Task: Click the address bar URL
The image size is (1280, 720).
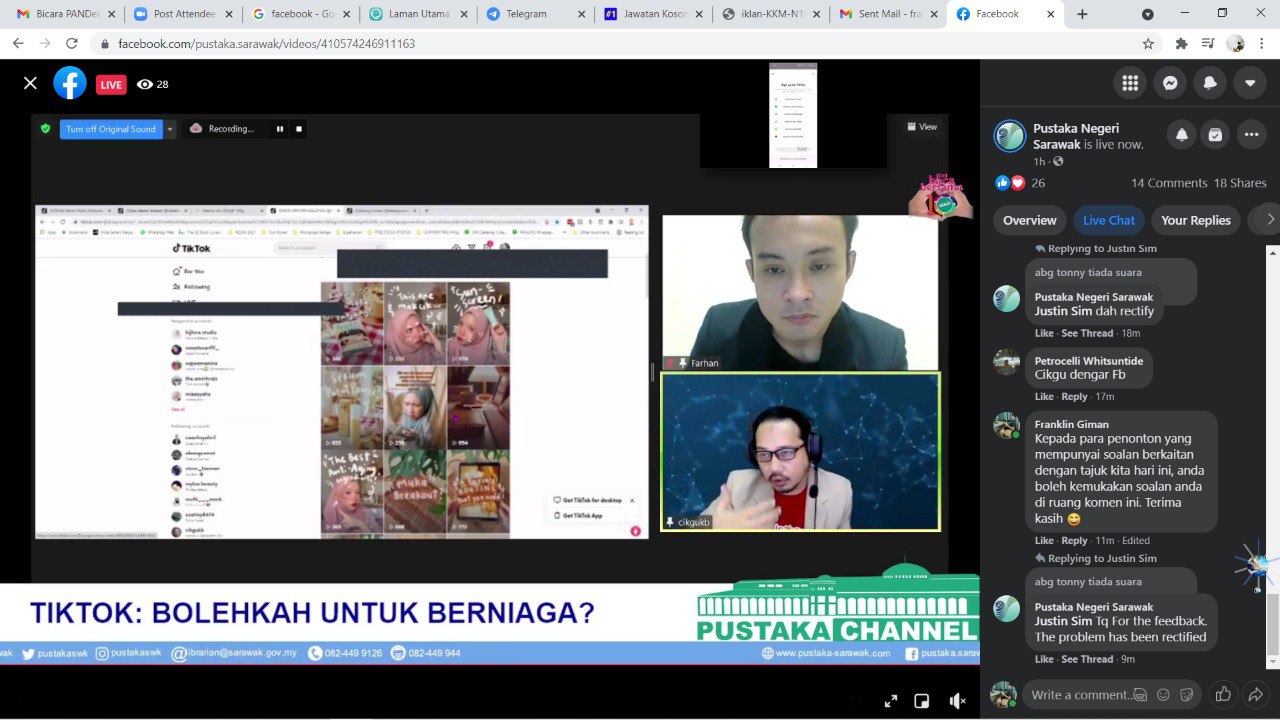Action: pyautogui.click(x=266, y=44)
